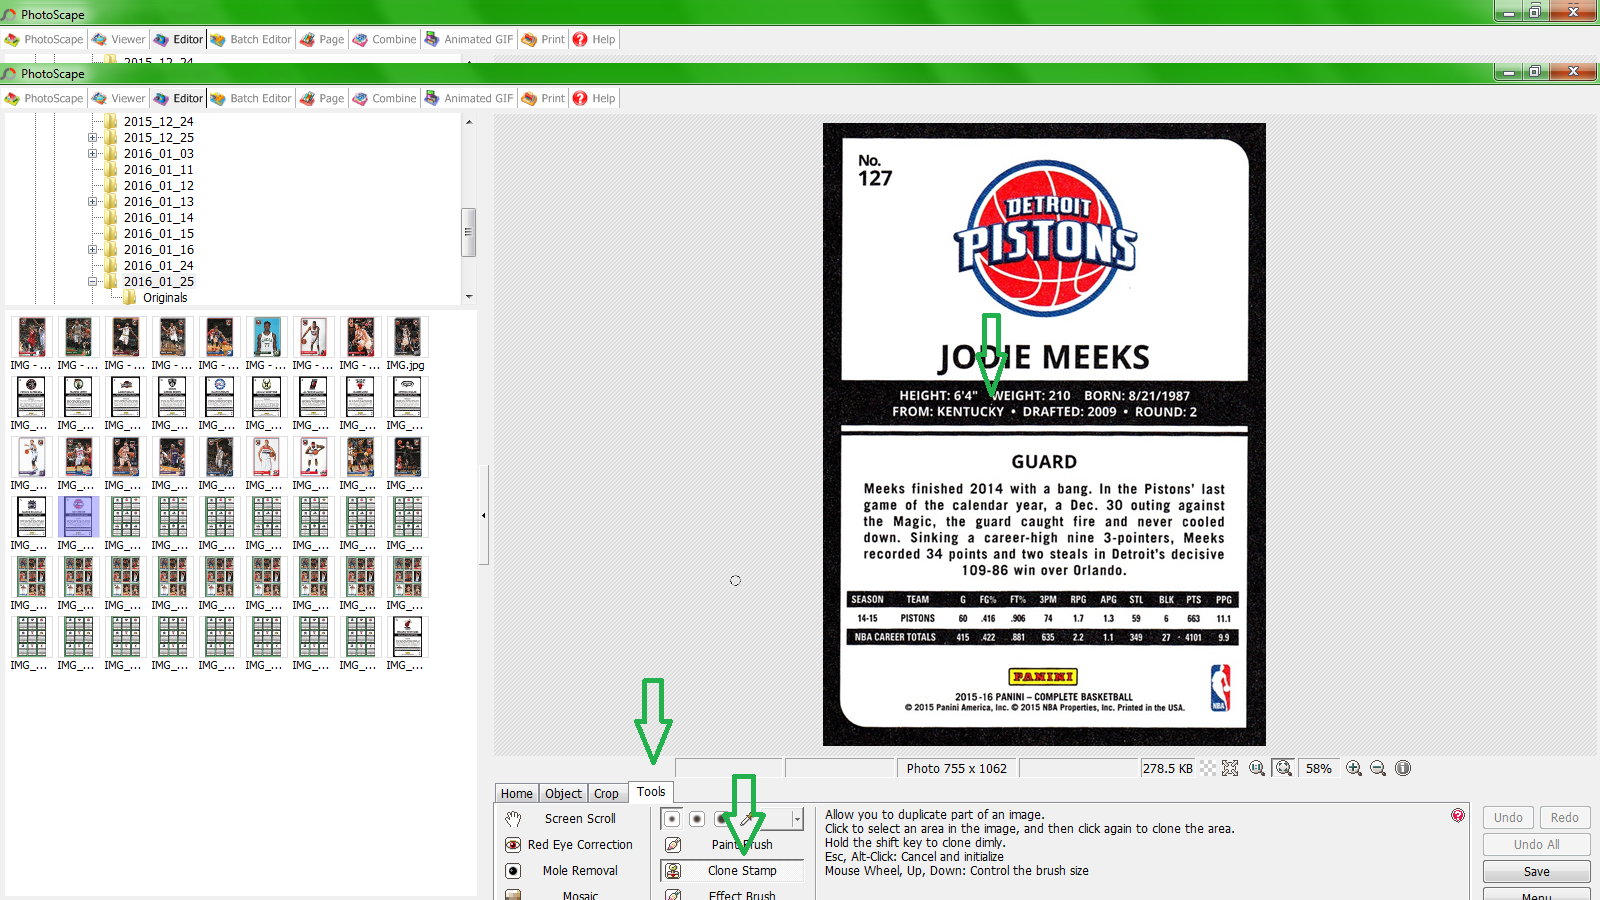Click the zoom out magnifier icon
The width and height of the screenshot is (1600, 900).
point(1378,768)
